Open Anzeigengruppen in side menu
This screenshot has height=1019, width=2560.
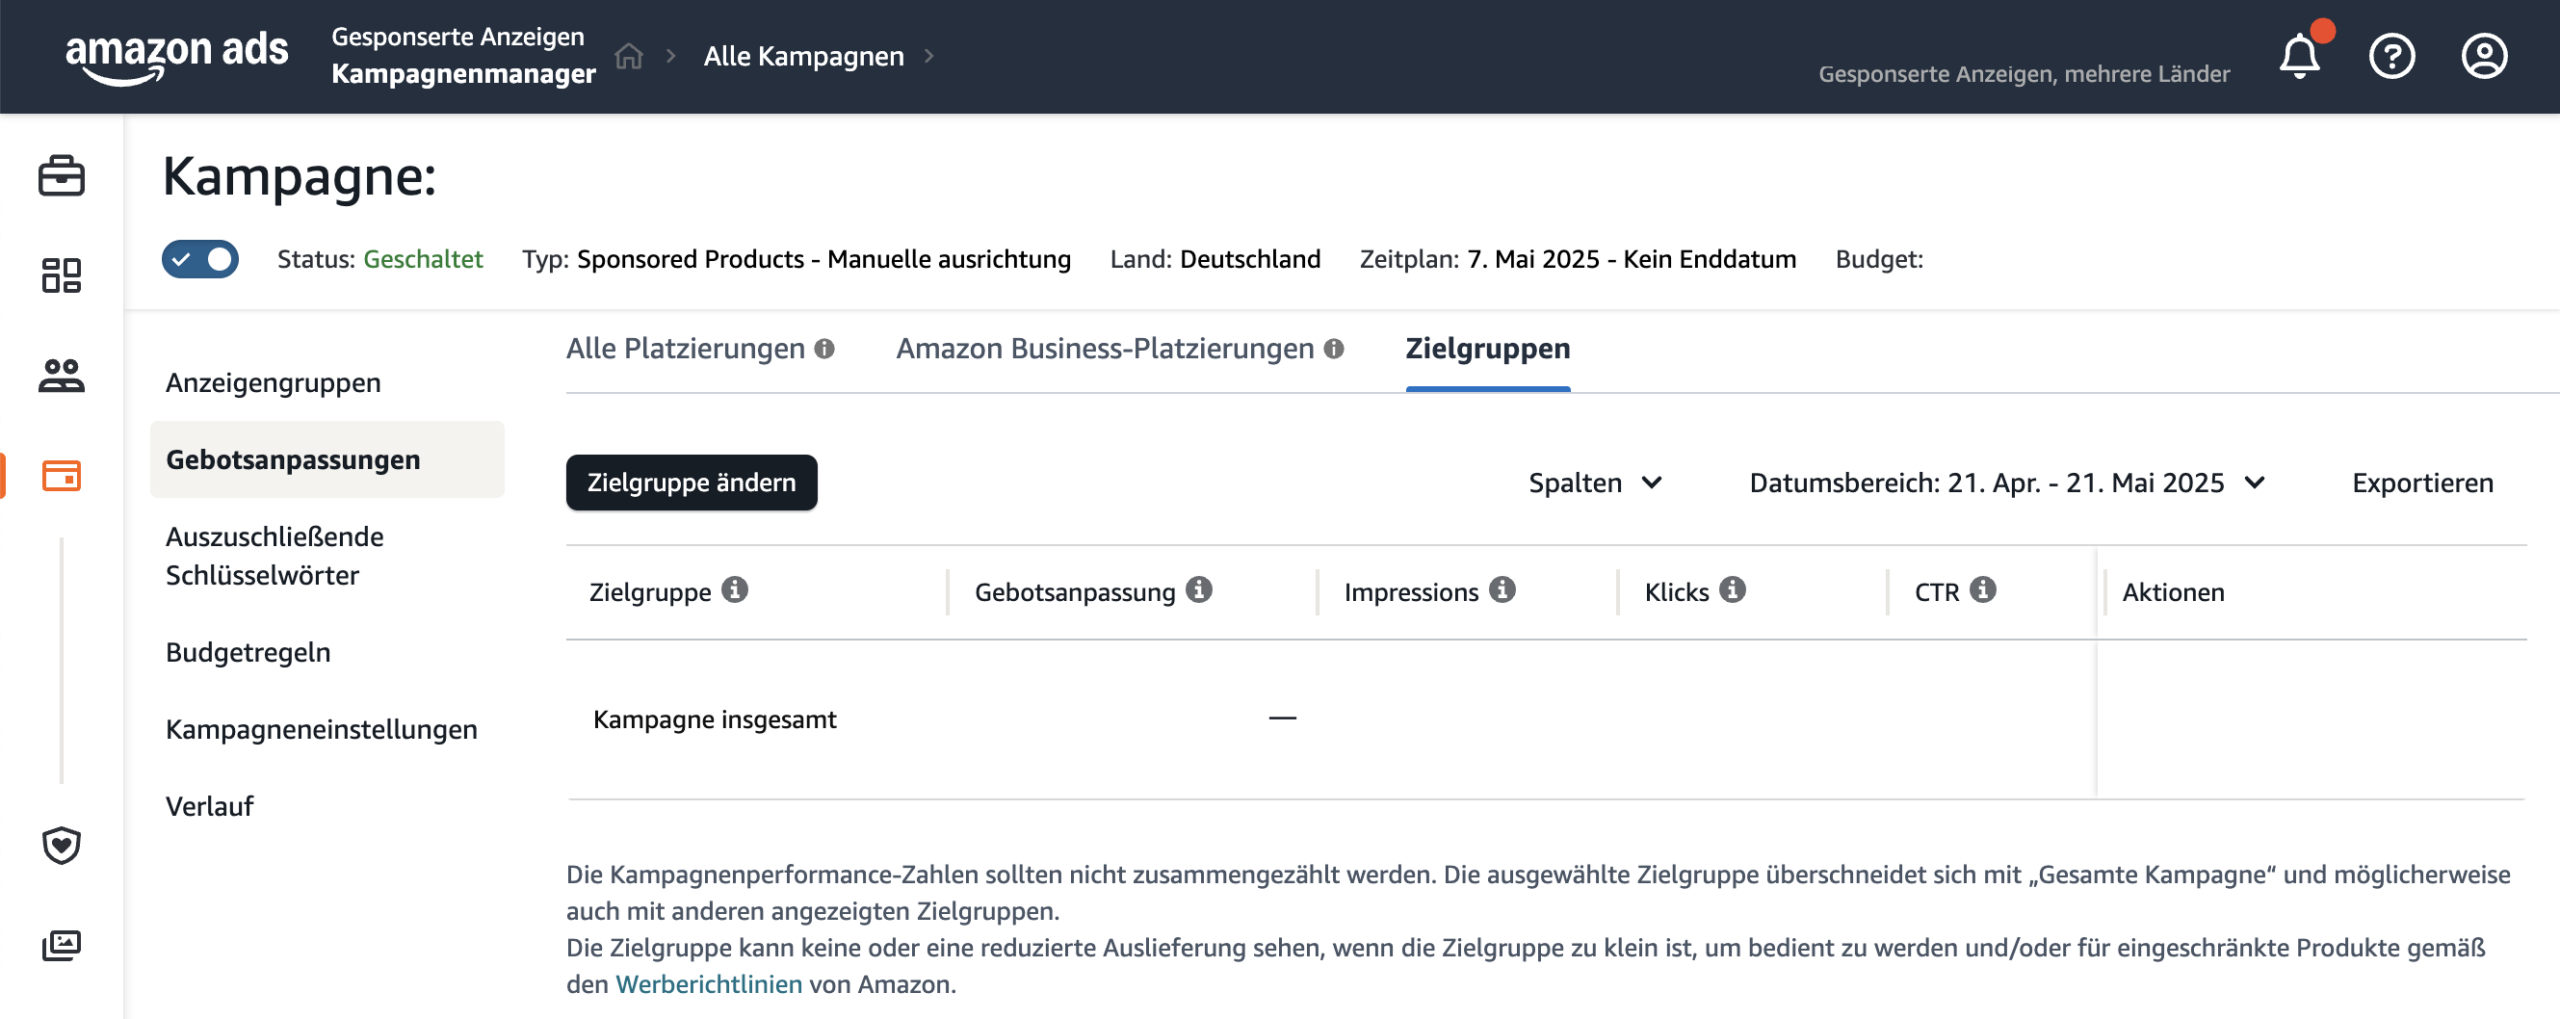coord(273,383)
